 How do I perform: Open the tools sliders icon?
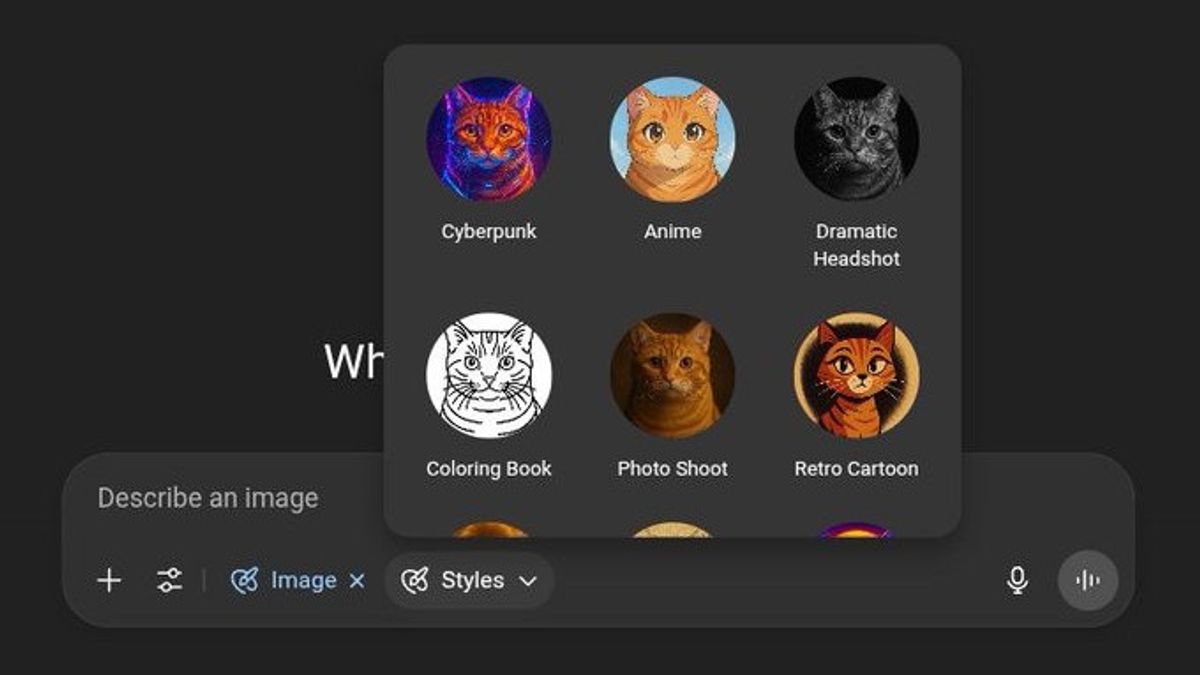(x=169, y=580)
